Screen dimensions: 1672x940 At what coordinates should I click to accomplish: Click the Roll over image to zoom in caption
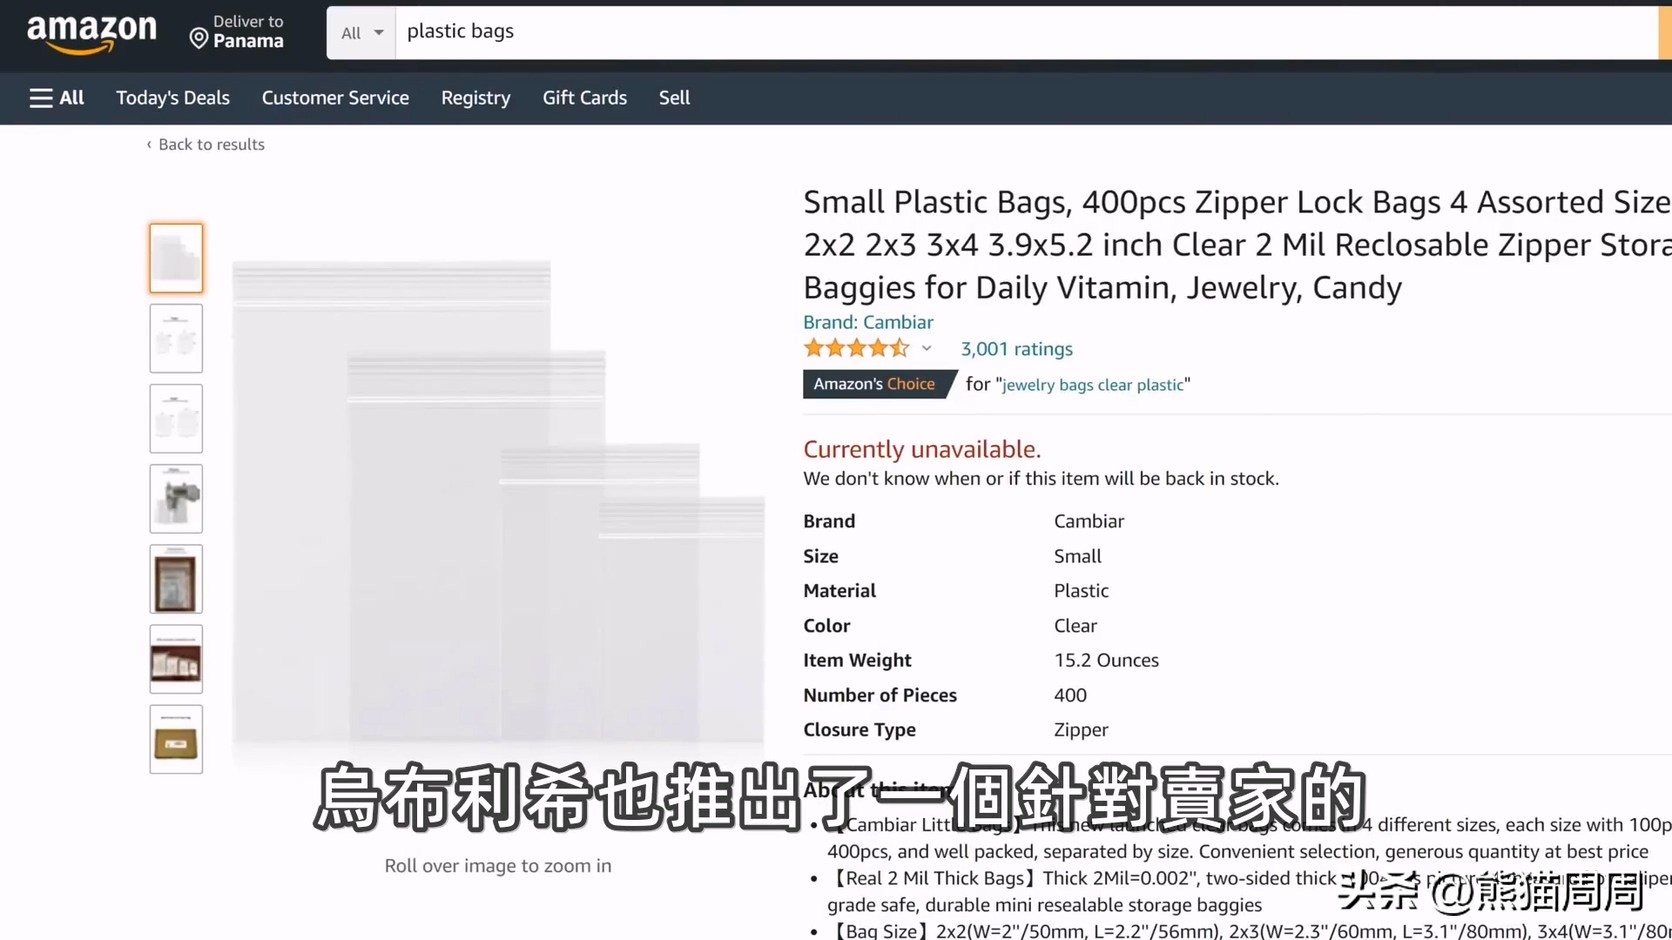pyautogui.click(x=498, y=866)
